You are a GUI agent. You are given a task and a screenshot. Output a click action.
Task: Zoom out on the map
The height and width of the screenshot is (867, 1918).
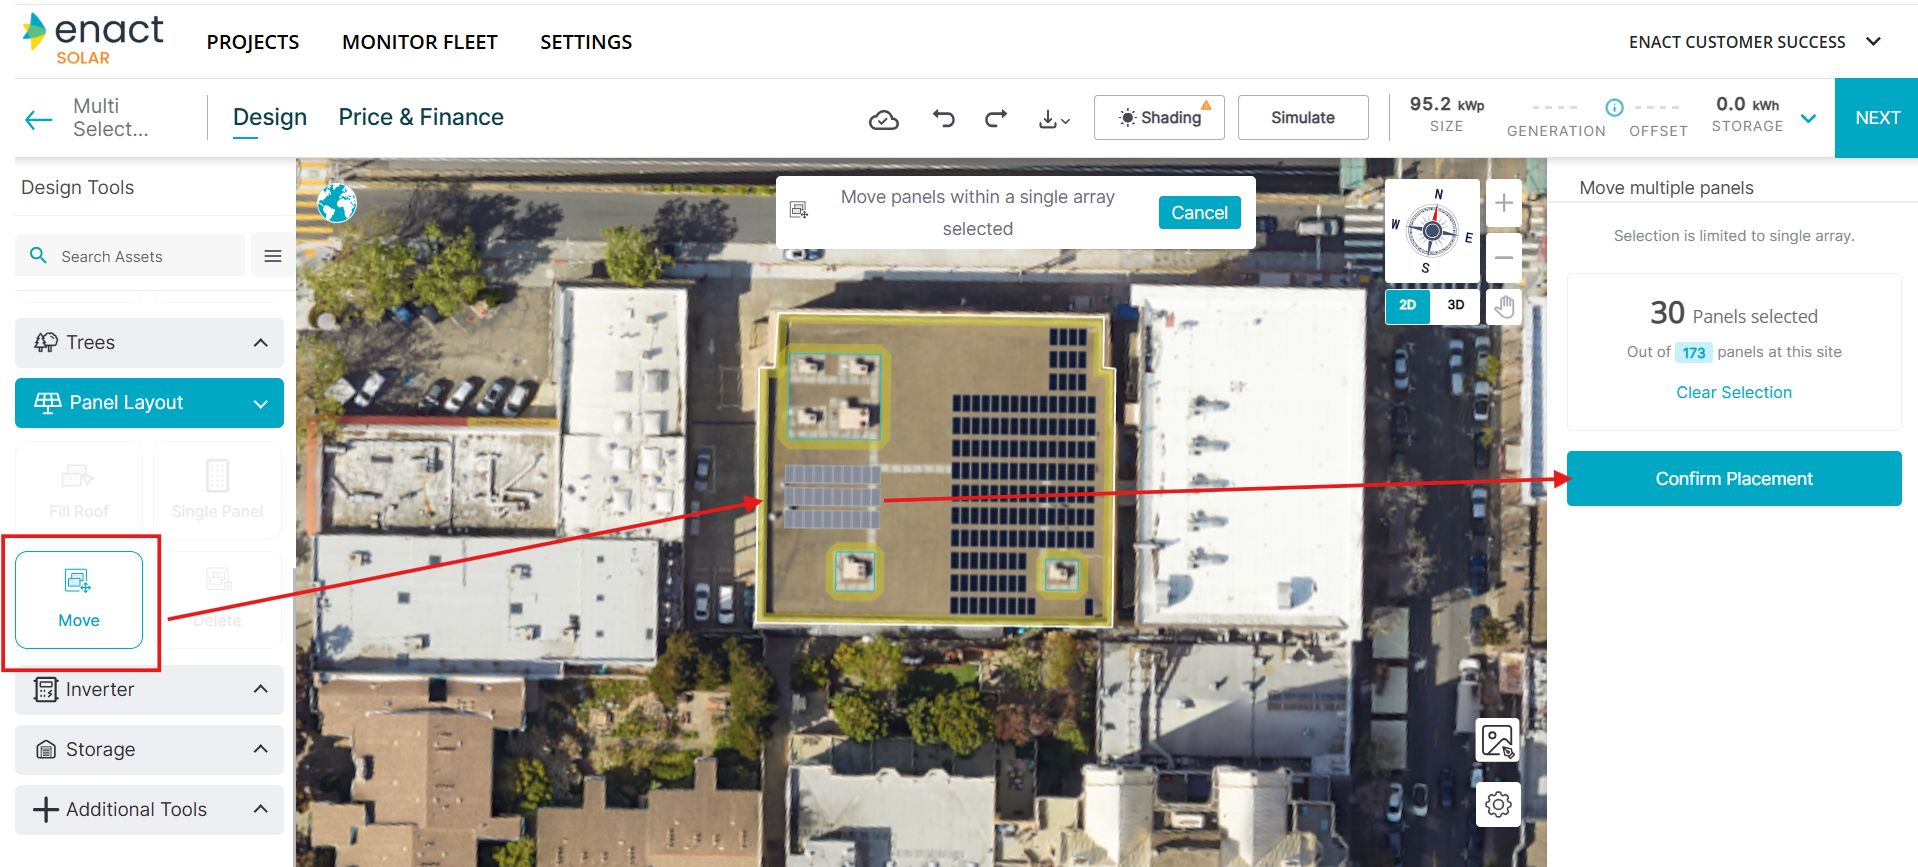point(1503,258)
